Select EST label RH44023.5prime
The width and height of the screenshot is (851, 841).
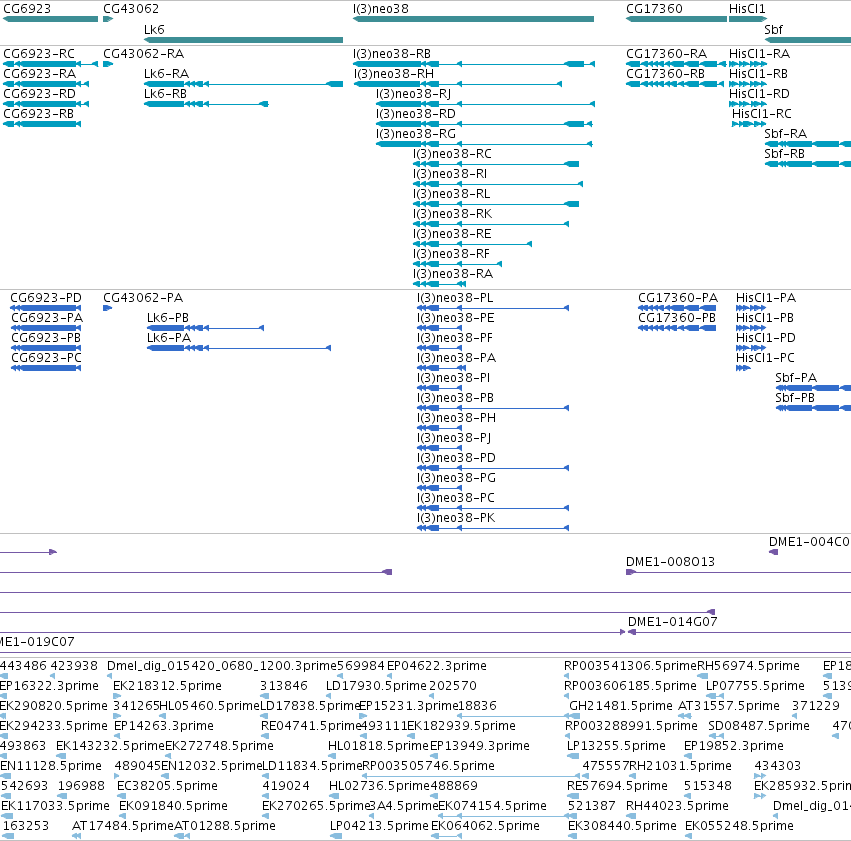tap(677, 806)
